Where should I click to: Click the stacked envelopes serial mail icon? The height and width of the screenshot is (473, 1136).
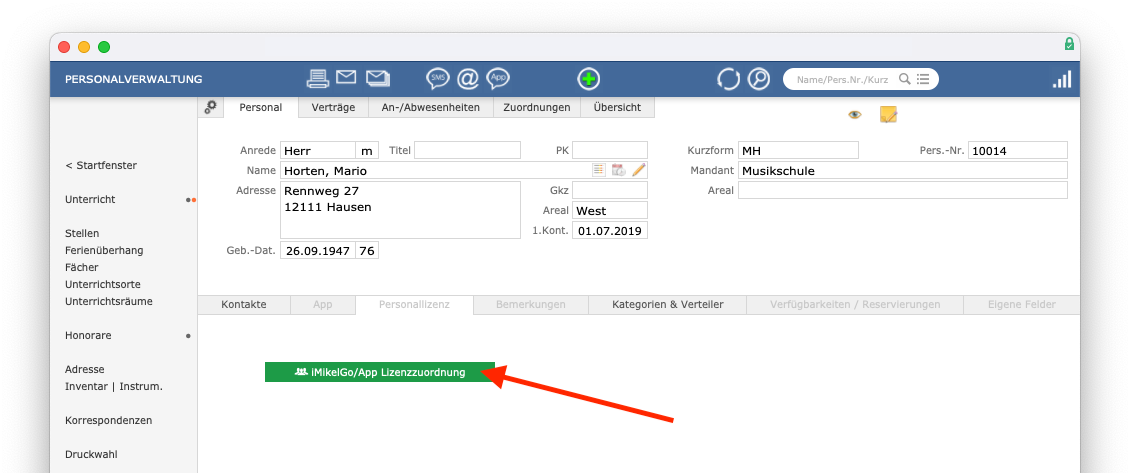(378, 78)
